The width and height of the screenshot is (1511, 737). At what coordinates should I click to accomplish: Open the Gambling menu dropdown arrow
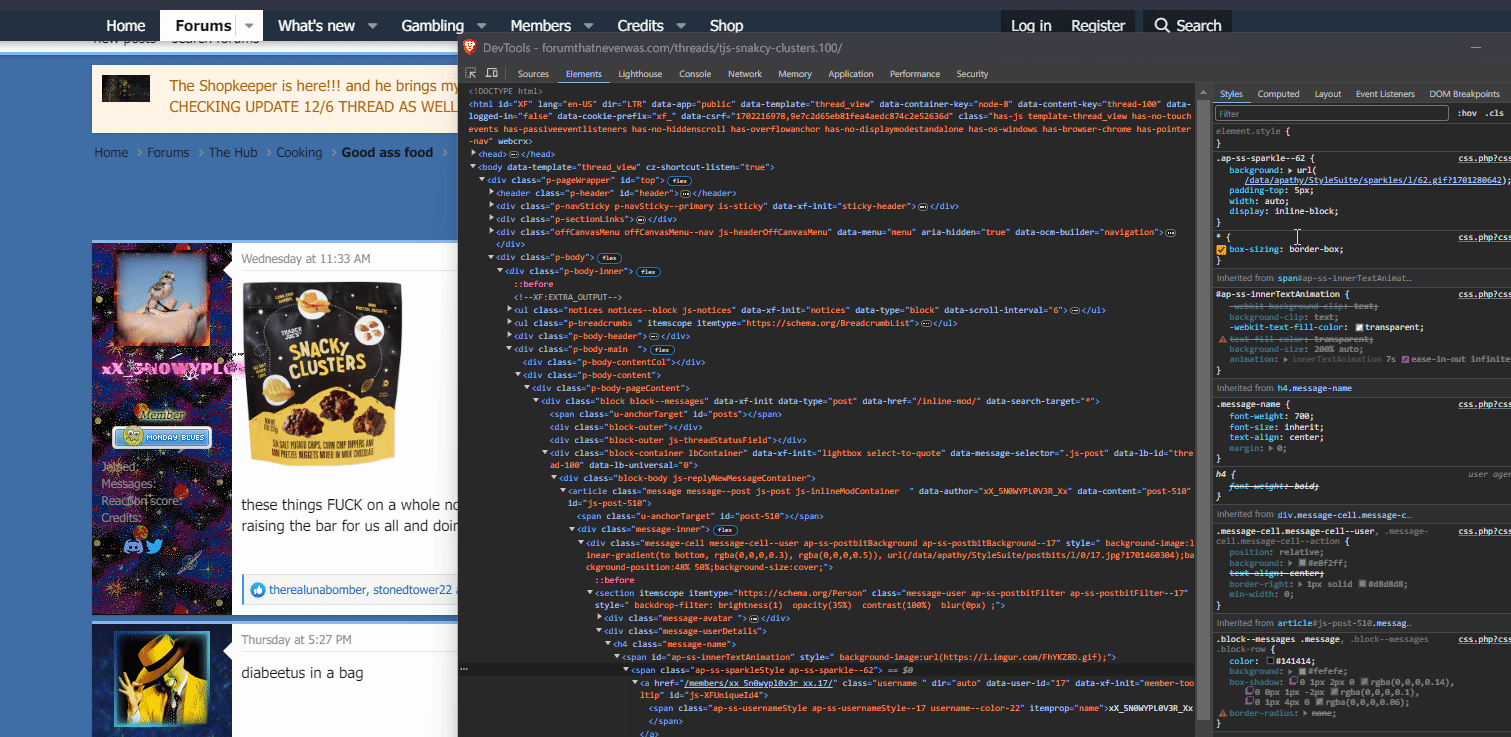pyautogui.click(x=481, y=26)
